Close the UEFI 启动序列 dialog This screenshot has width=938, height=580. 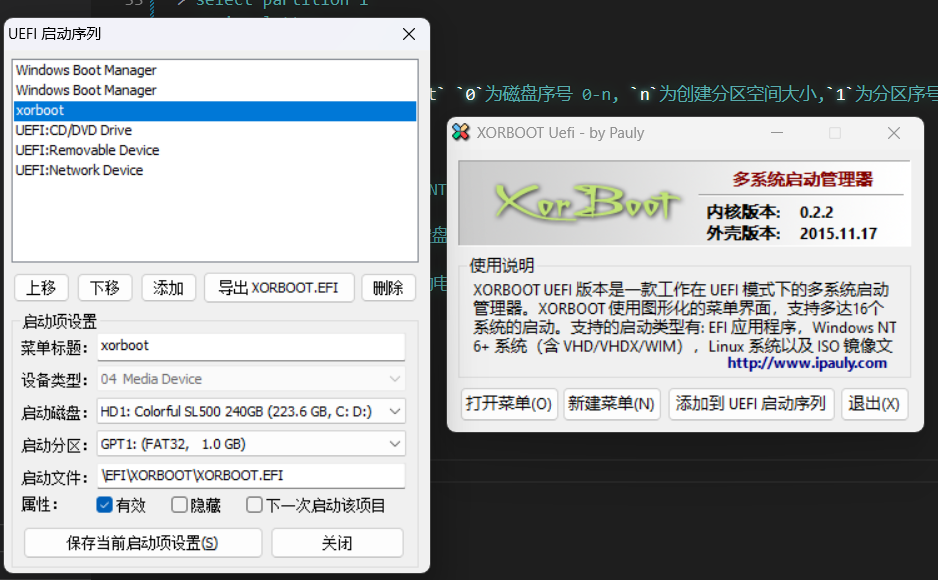409,34
